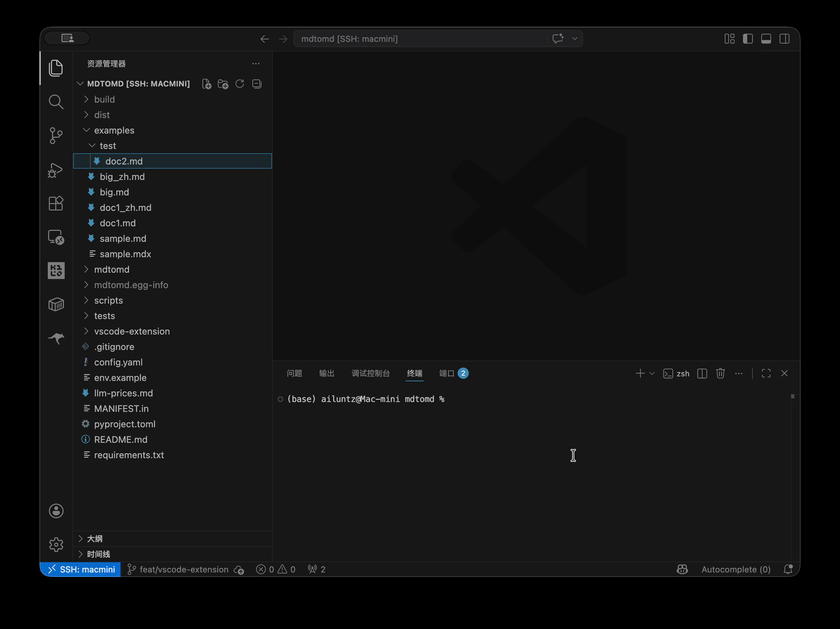Open the chat icon in title bar
The height and width of the screenshot is (629, 840).
(558, 39)
